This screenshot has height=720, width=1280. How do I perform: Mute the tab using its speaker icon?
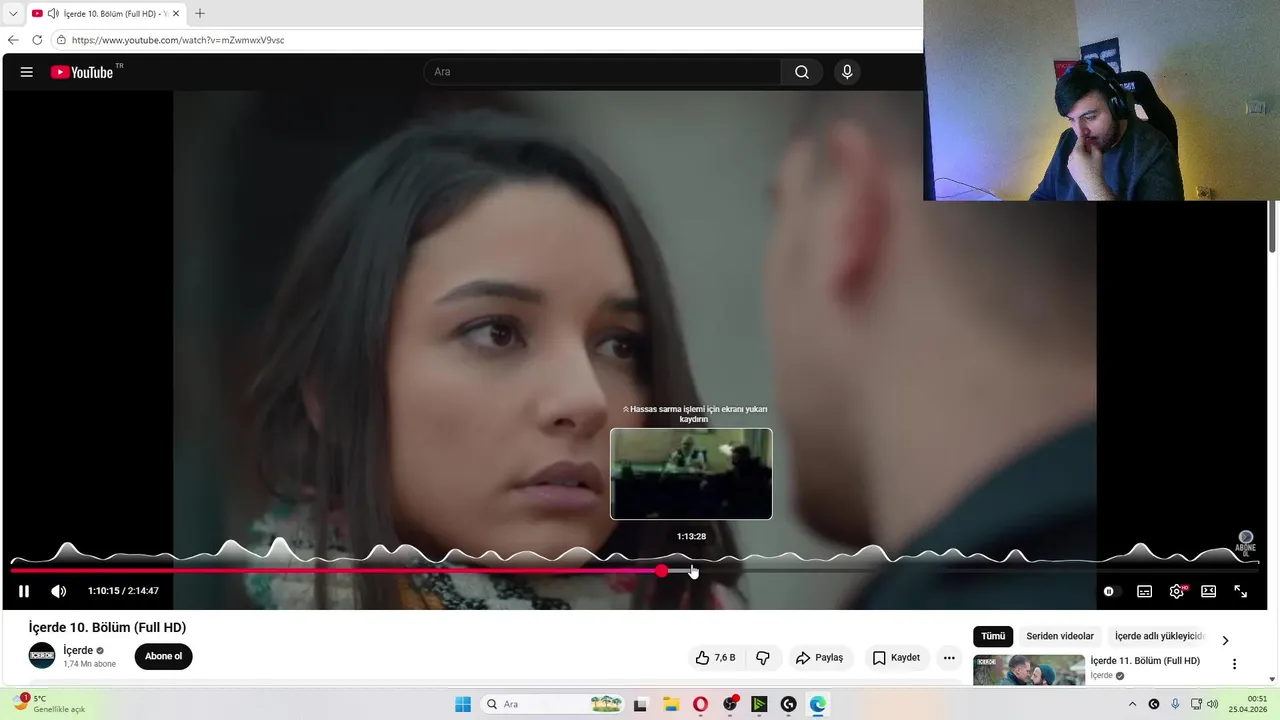(53, 13)
